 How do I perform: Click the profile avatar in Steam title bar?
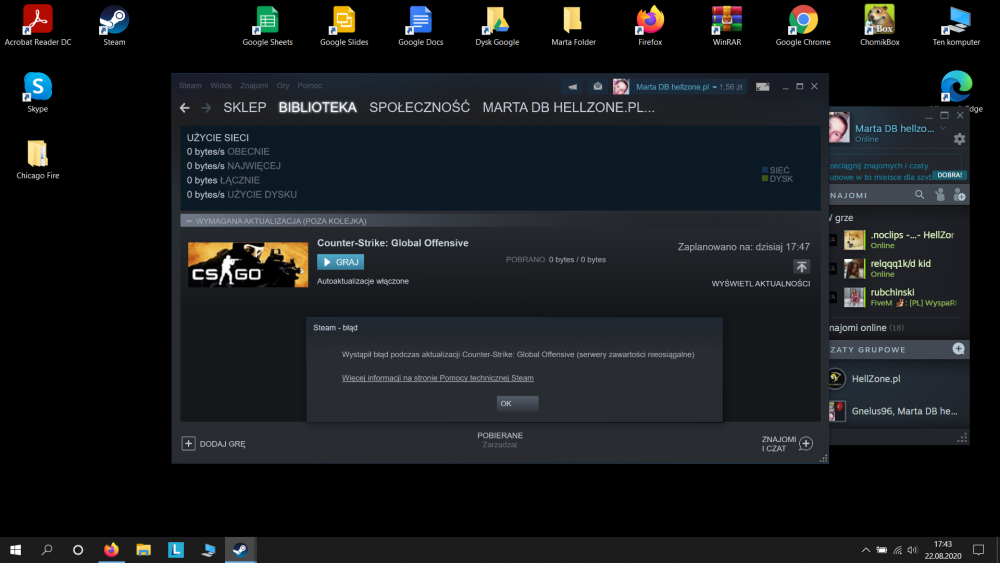[621, 87]
